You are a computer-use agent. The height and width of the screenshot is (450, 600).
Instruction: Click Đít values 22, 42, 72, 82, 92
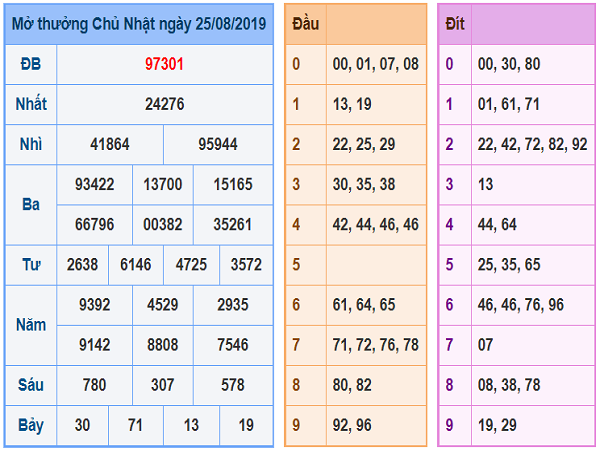[532, 144]
